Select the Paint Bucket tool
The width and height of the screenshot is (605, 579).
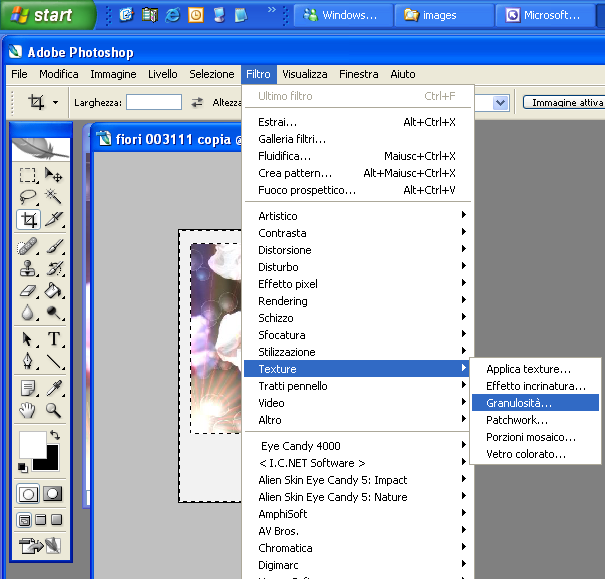click(53, 290)
